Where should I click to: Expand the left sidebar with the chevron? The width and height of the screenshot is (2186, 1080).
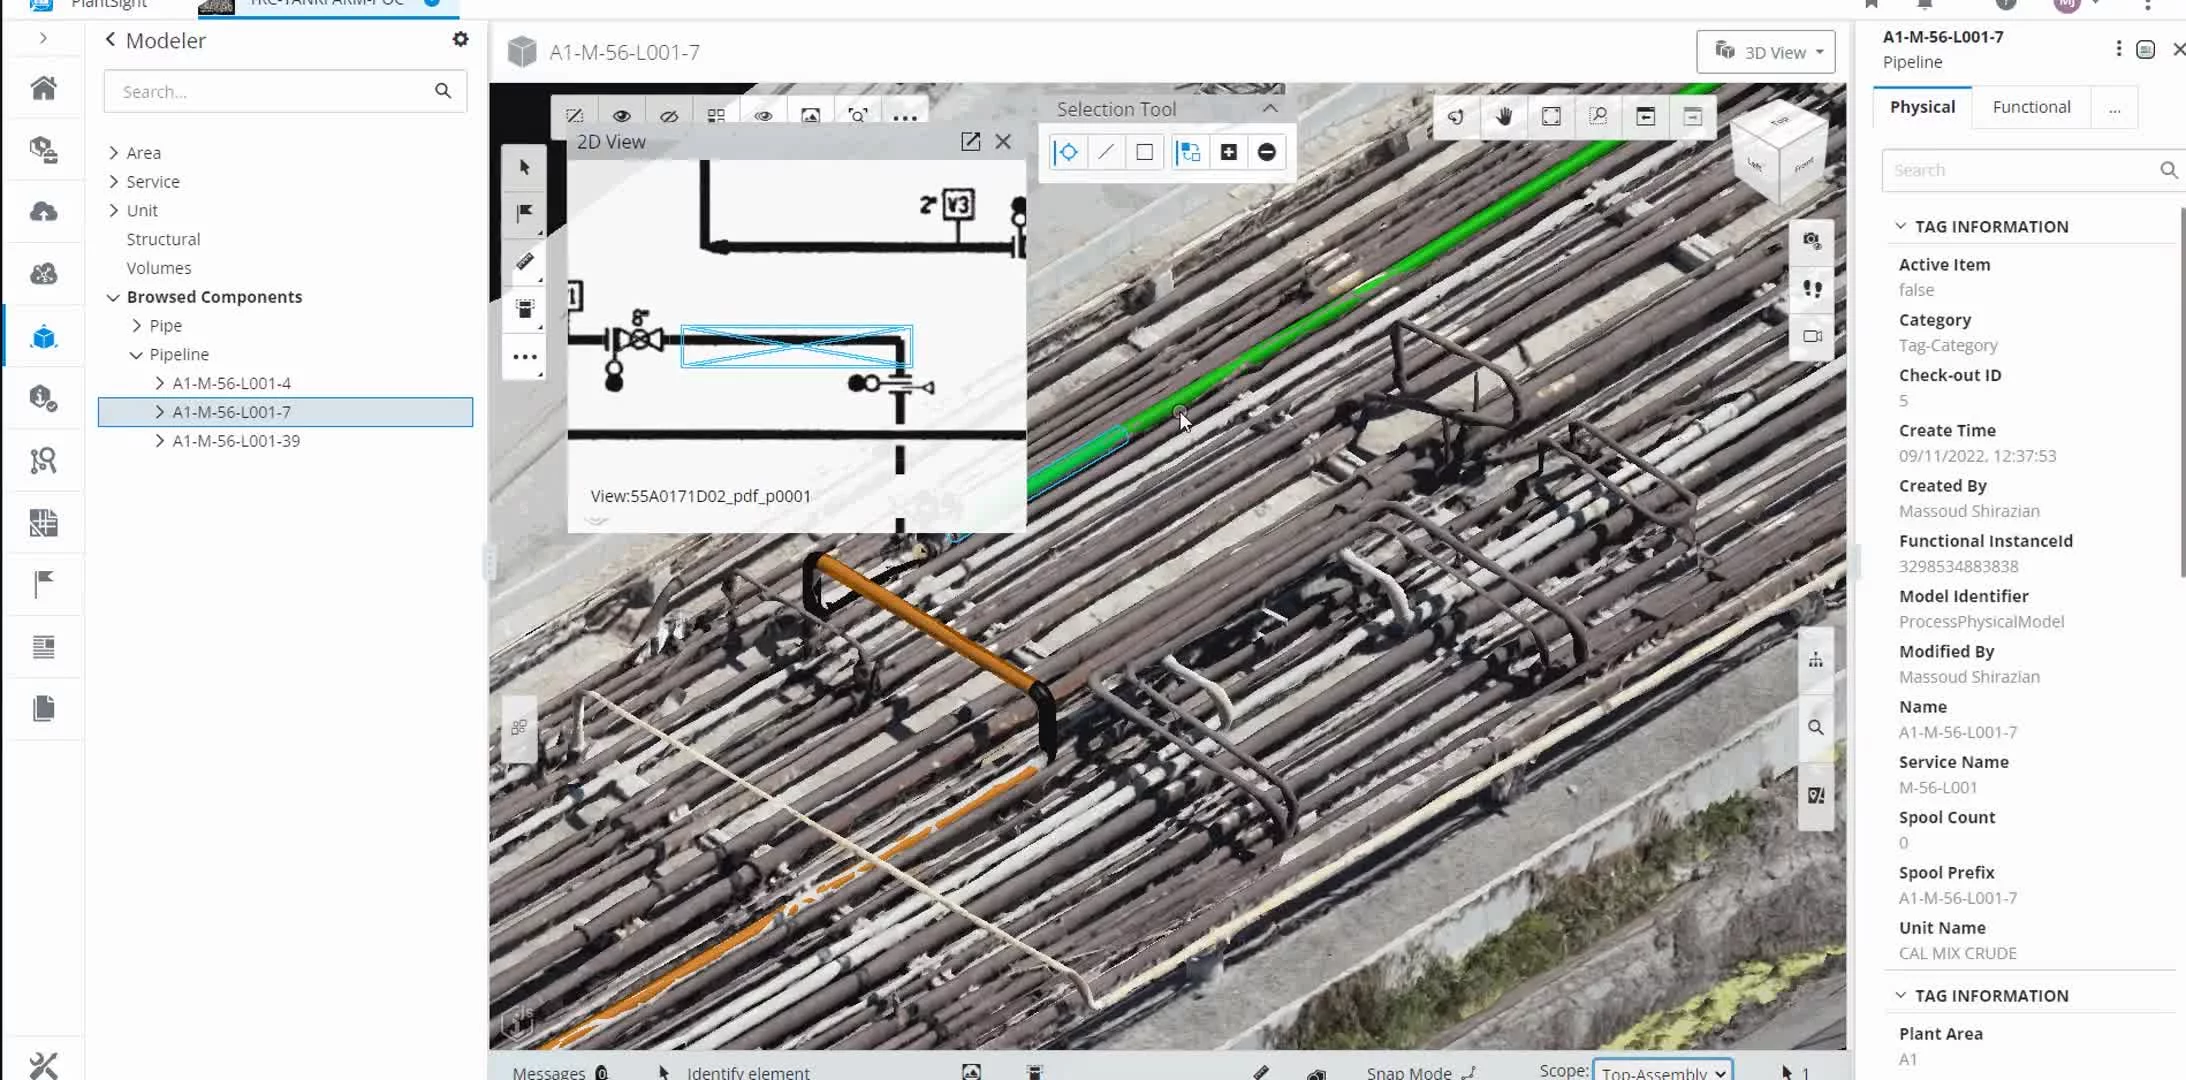coord(43,38)
